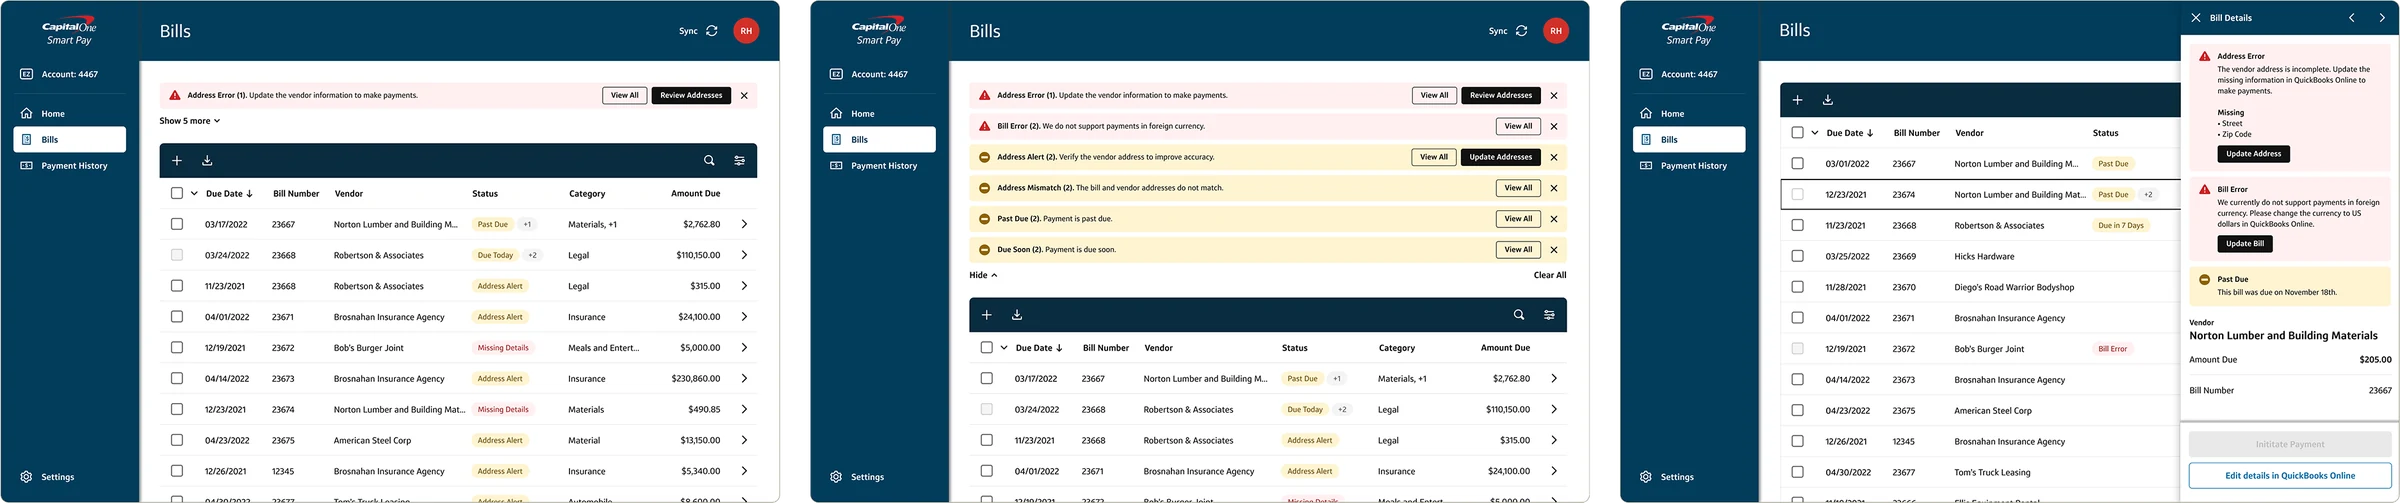Open selection dropdown chevron beside right header checkbox
2400x503 pixels.
(1814, 133)
